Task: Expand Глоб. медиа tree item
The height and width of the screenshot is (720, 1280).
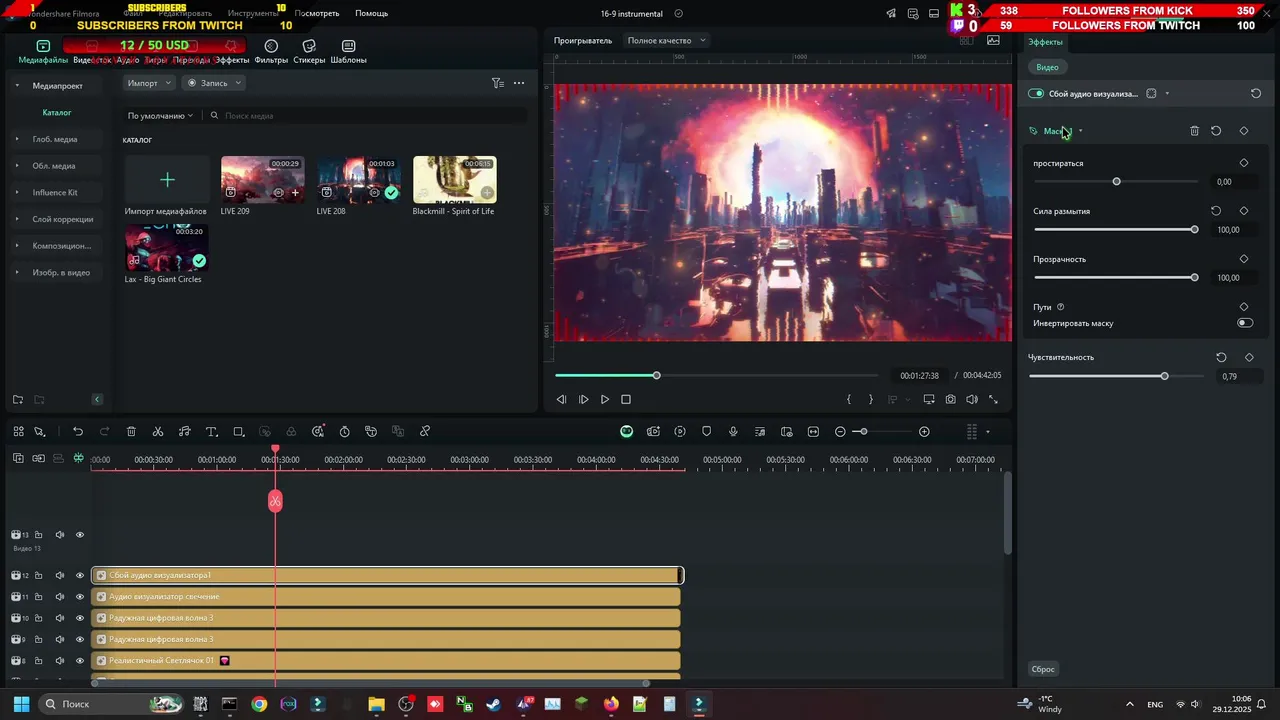Action: point(17,139)
